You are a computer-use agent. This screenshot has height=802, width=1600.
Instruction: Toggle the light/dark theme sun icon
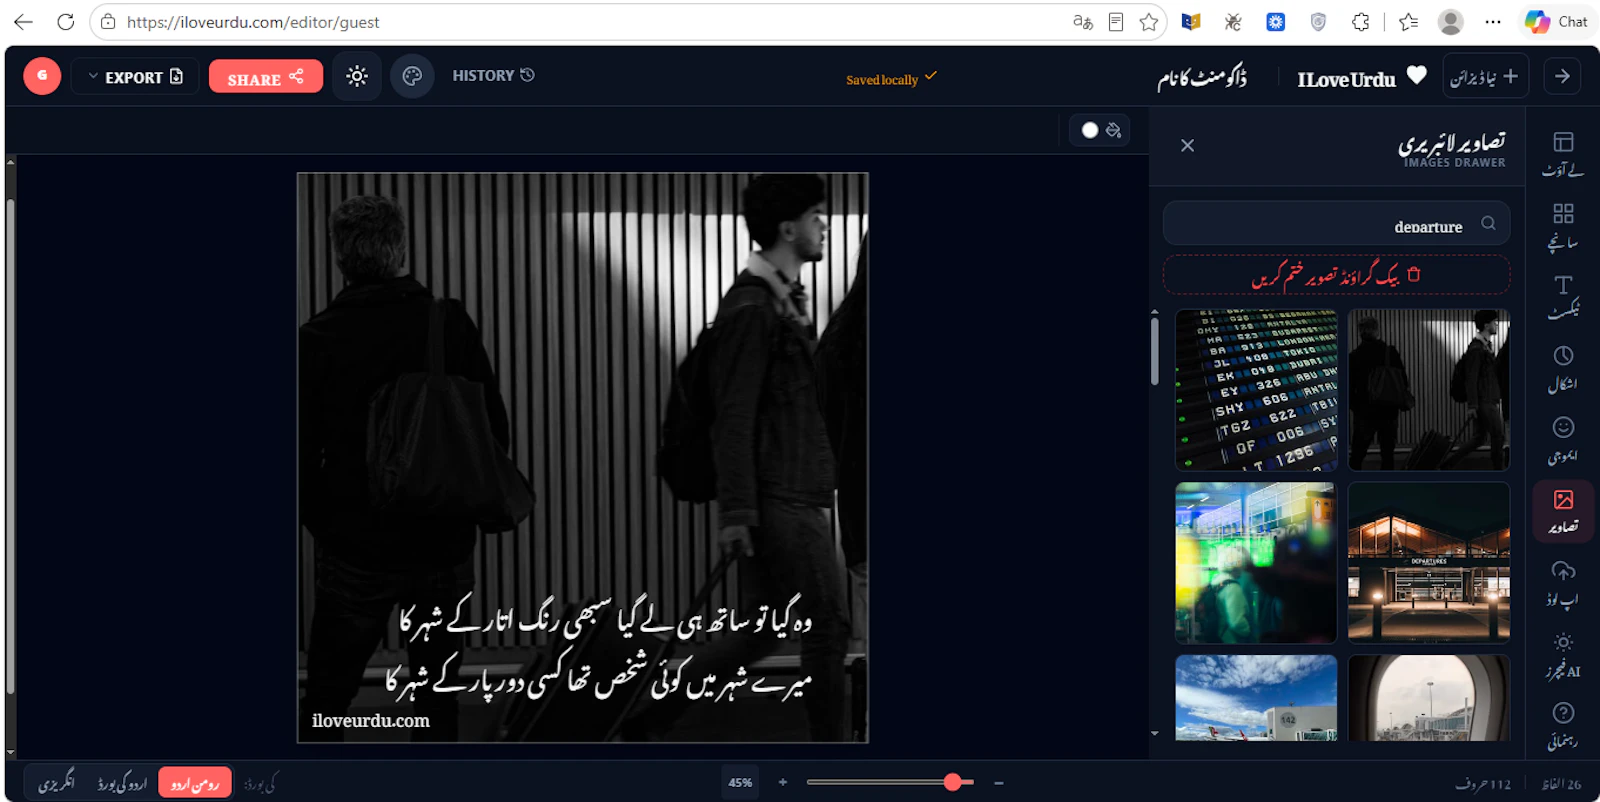click(x=357, y=76)
